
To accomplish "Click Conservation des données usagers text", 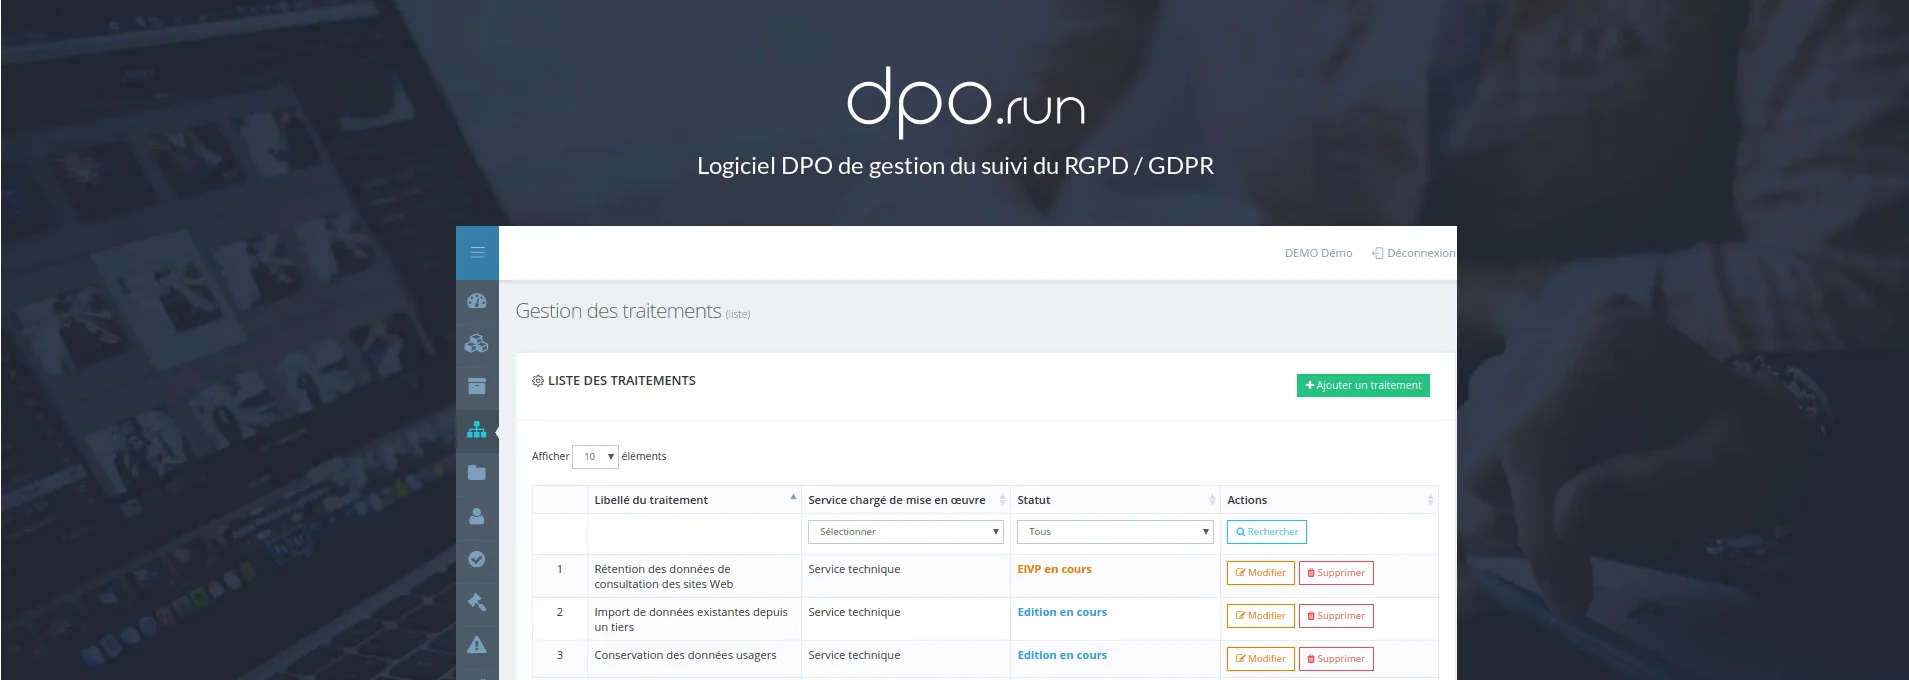I will coord(685,655).
